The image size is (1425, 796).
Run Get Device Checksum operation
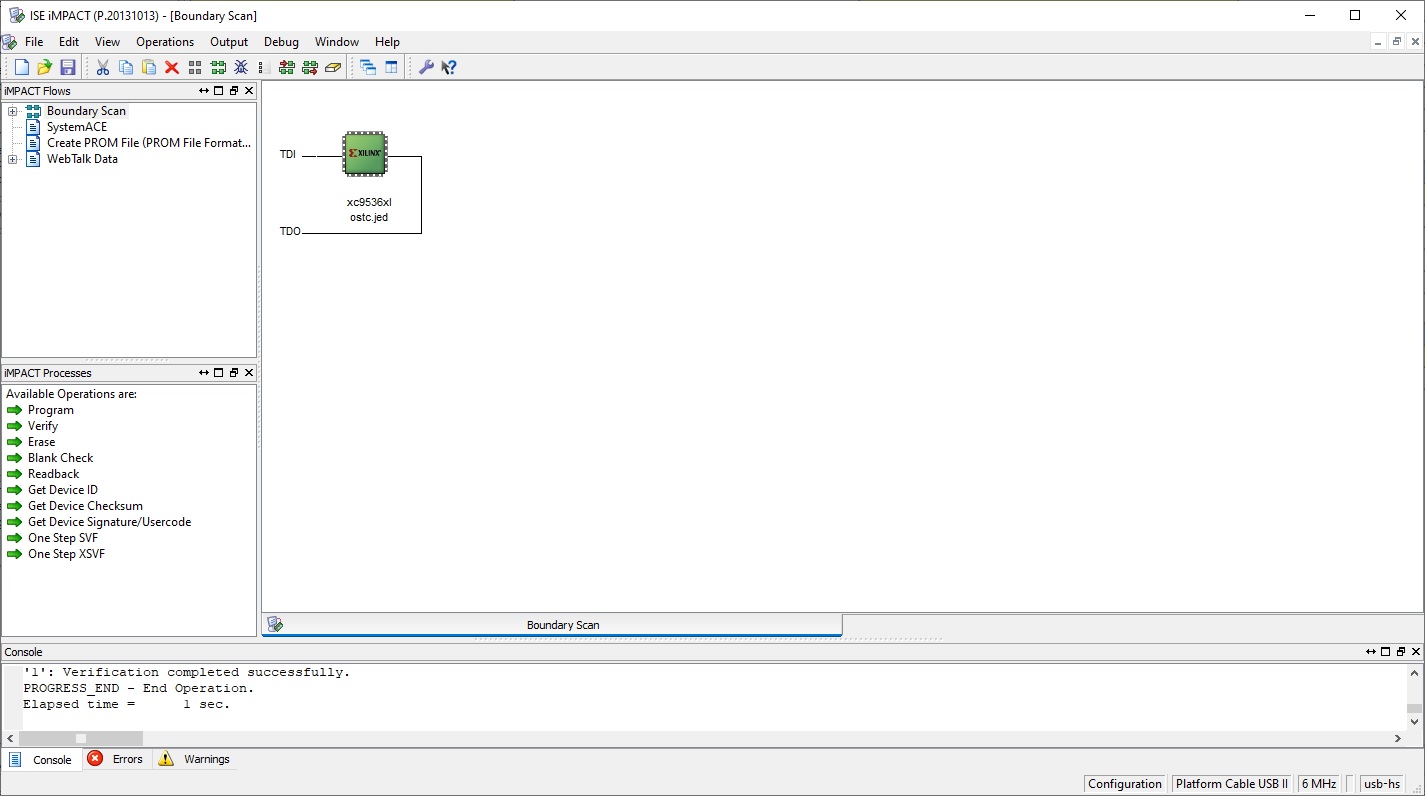(x=85, y=506)
